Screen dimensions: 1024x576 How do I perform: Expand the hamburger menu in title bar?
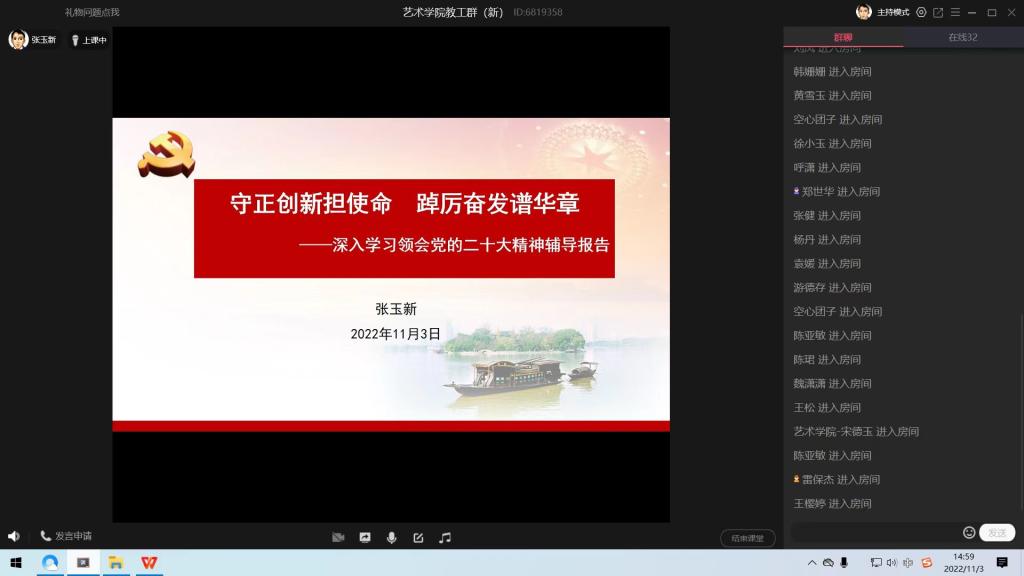coord(954,12)
